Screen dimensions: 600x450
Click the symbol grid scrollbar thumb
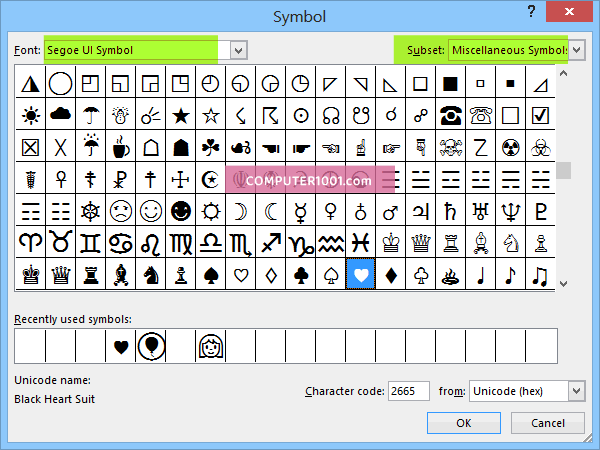click(563, 170)
